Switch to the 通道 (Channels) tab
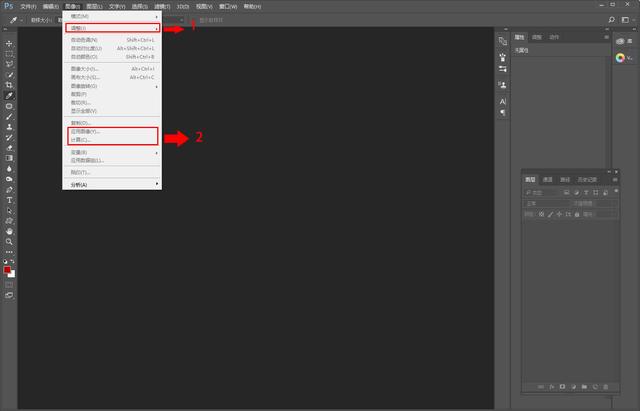 547,180
